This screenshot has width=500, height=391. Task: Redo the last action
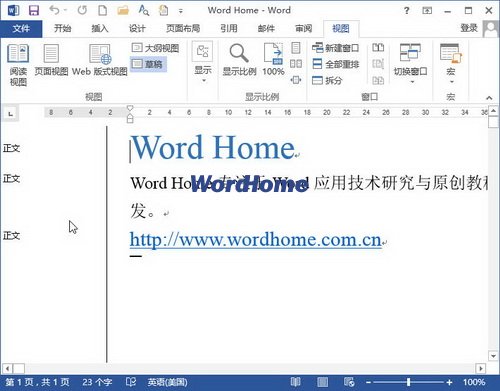point(82,10)
